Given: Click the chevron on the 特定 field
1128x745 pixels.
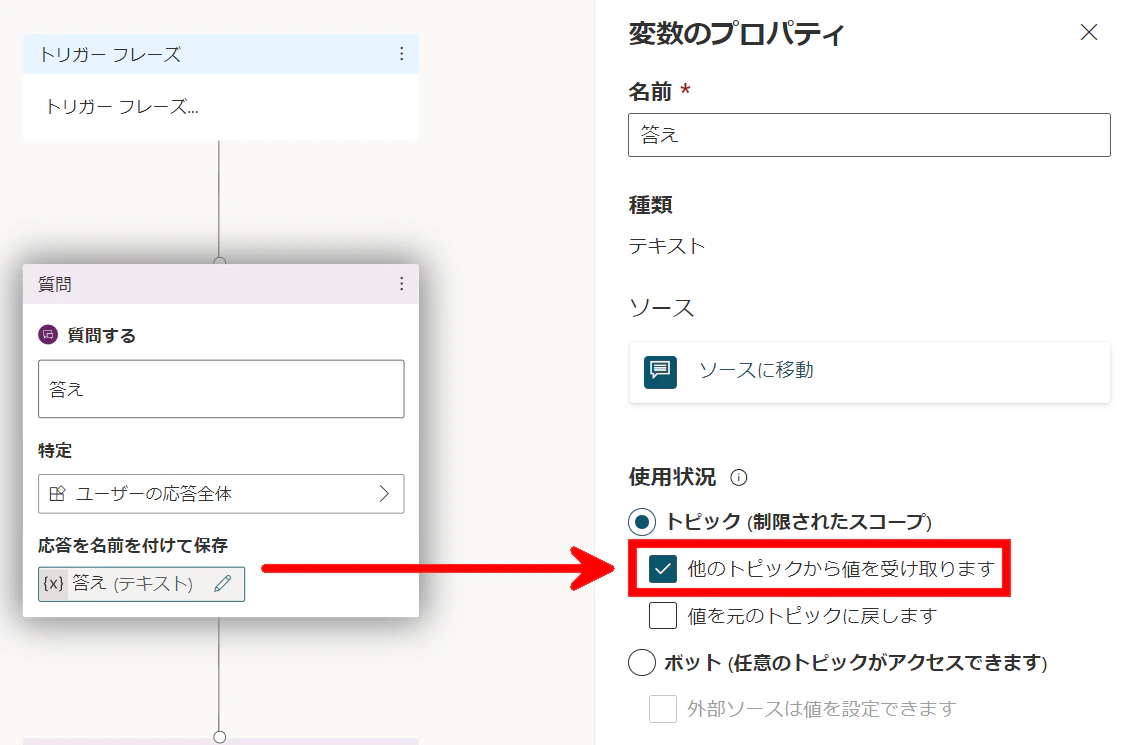Looking at the screenshot, I should [384, 493].
